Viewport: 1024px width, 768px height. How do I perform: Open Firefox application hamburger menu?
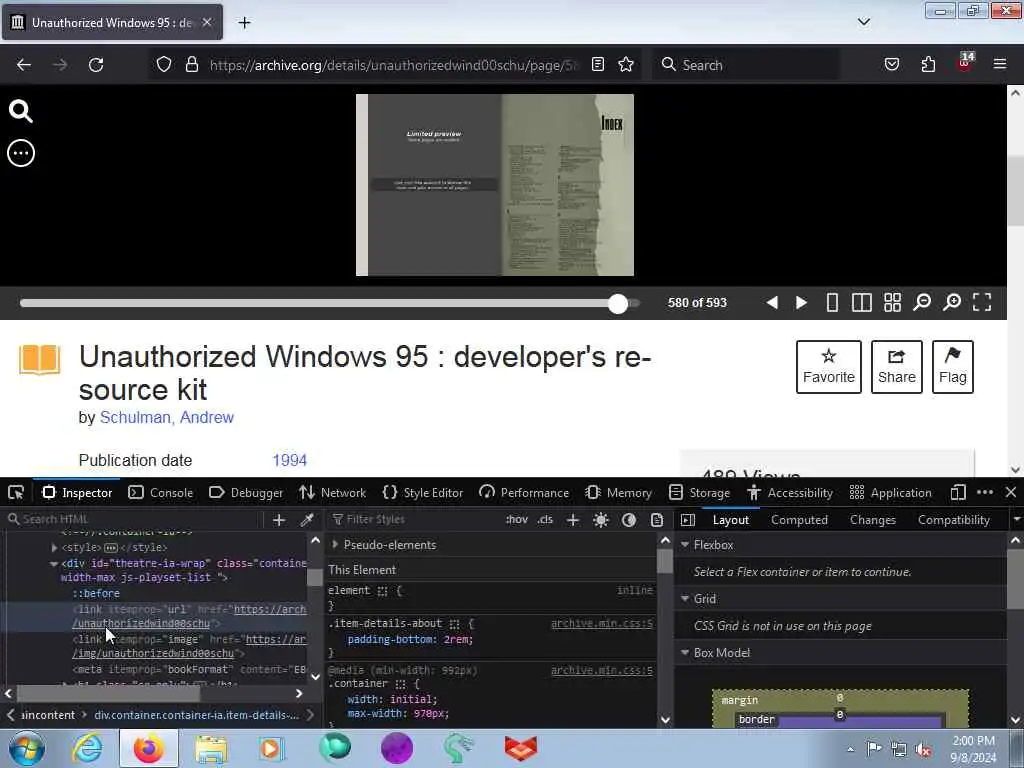click(1000, 64)
